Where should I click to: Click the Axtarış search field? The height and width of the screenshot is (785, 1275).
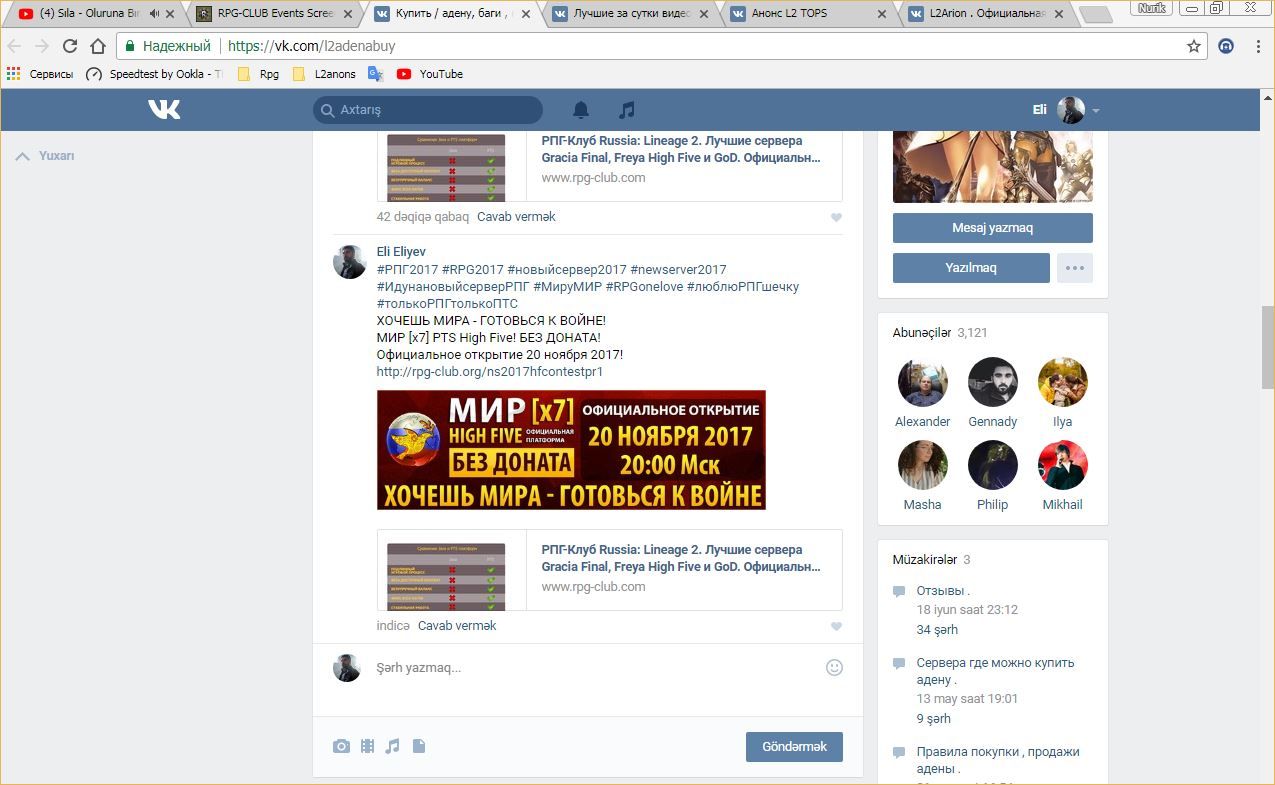428,110
